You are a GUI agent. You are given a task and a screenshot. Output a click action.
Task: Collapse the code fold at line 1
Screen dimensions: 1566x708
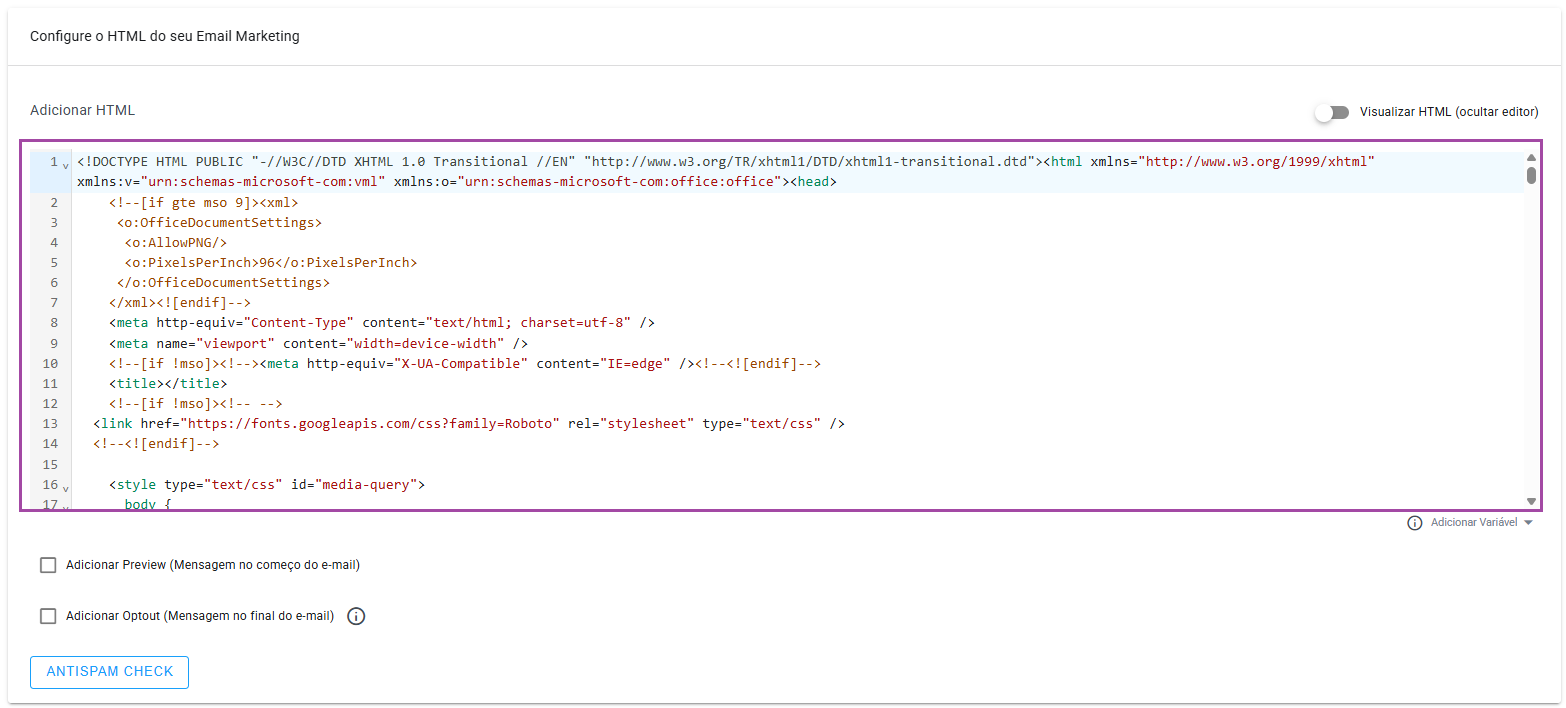(x=66, y=165)
